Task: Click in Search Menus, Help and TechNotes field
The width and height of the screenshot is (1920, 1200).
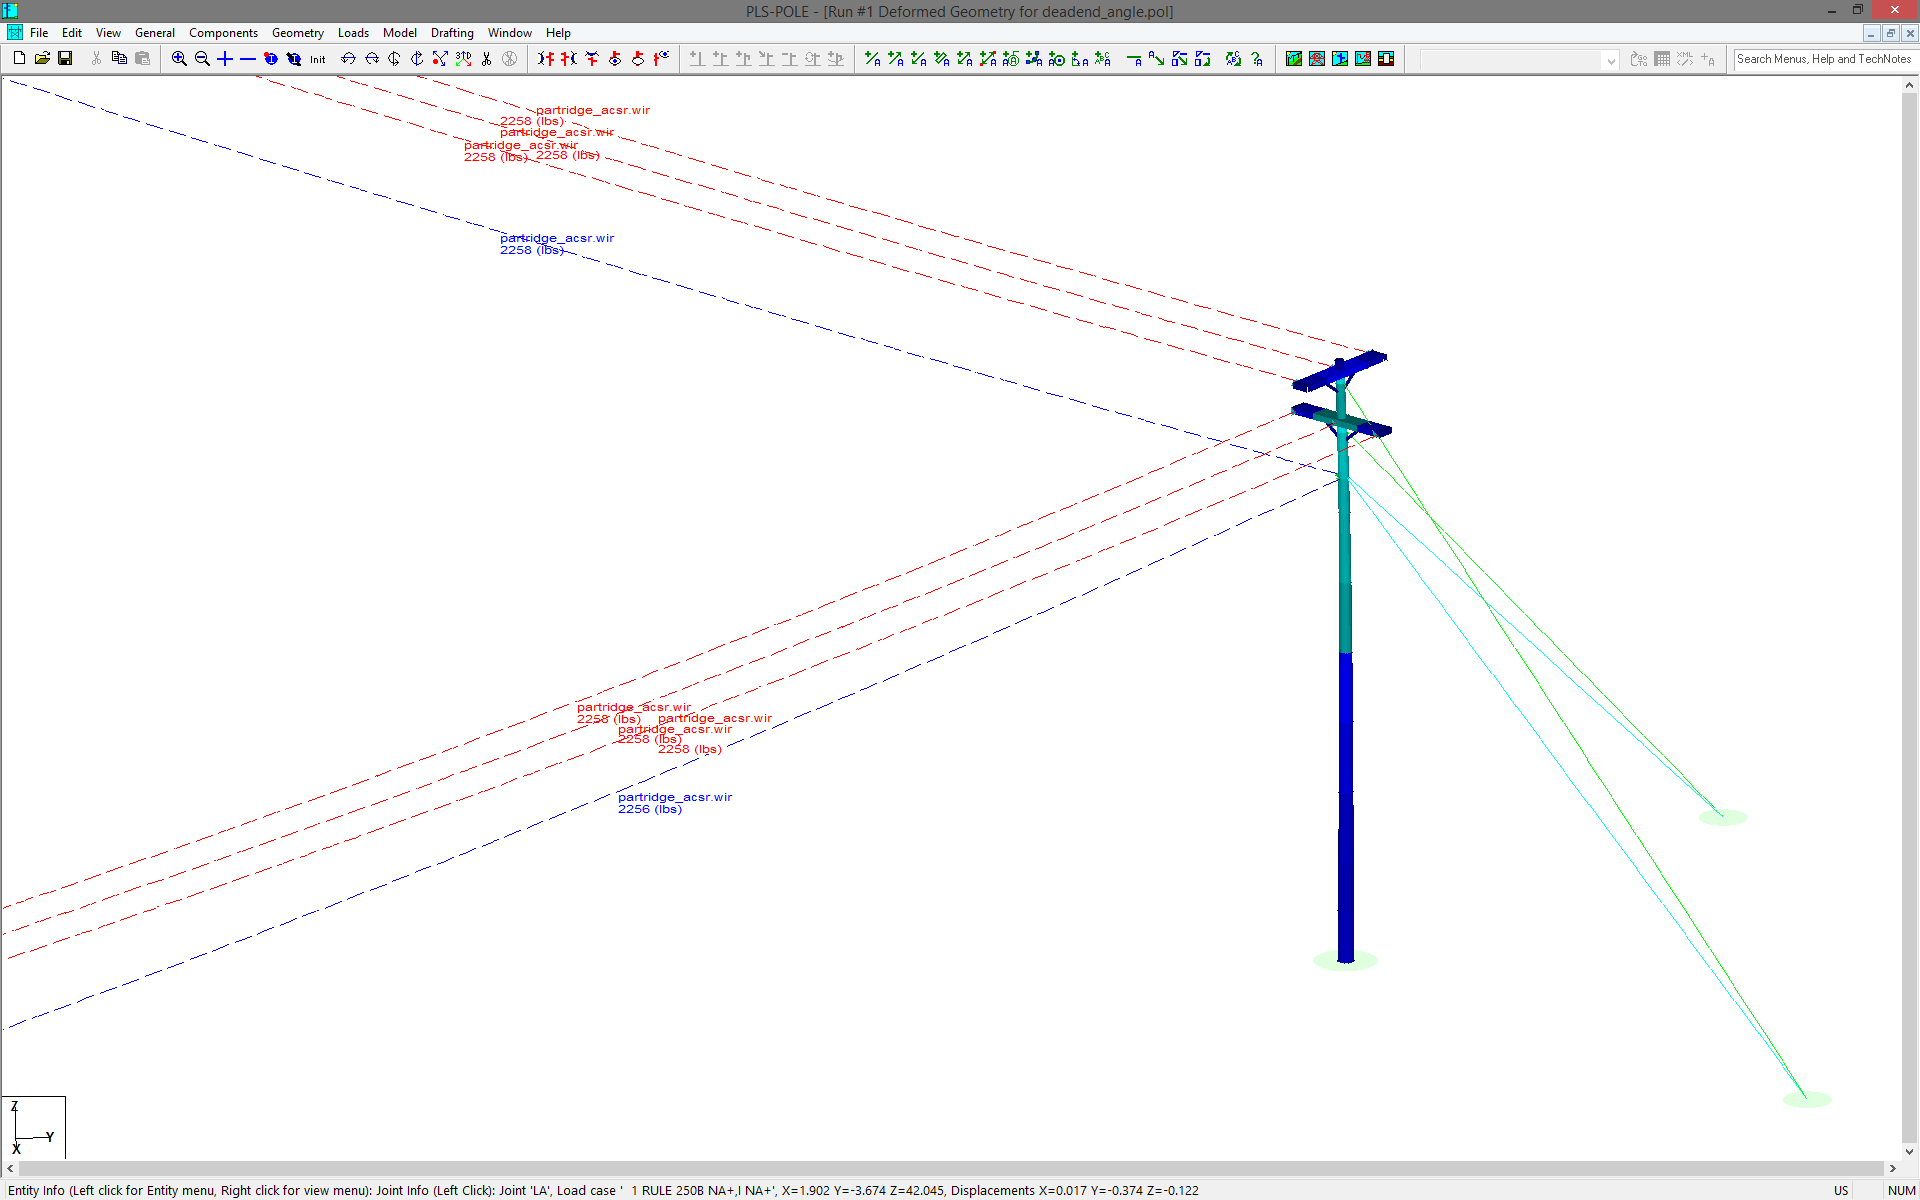Action: coord(1824,59)
